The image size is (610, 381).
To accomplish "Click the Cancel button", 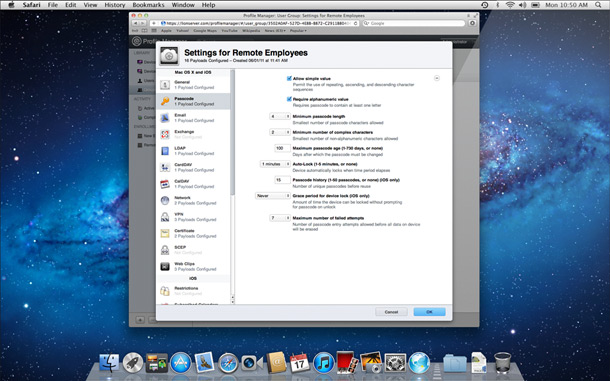I will [391, 312].
